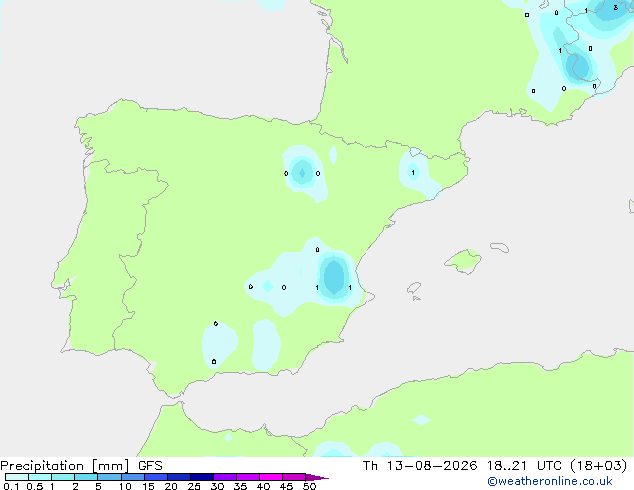Image resolution: width=634 pixels, height=490 pixels.
Task: Pick the legend swatch between 35 and 40
Action: tap(248, 477)
